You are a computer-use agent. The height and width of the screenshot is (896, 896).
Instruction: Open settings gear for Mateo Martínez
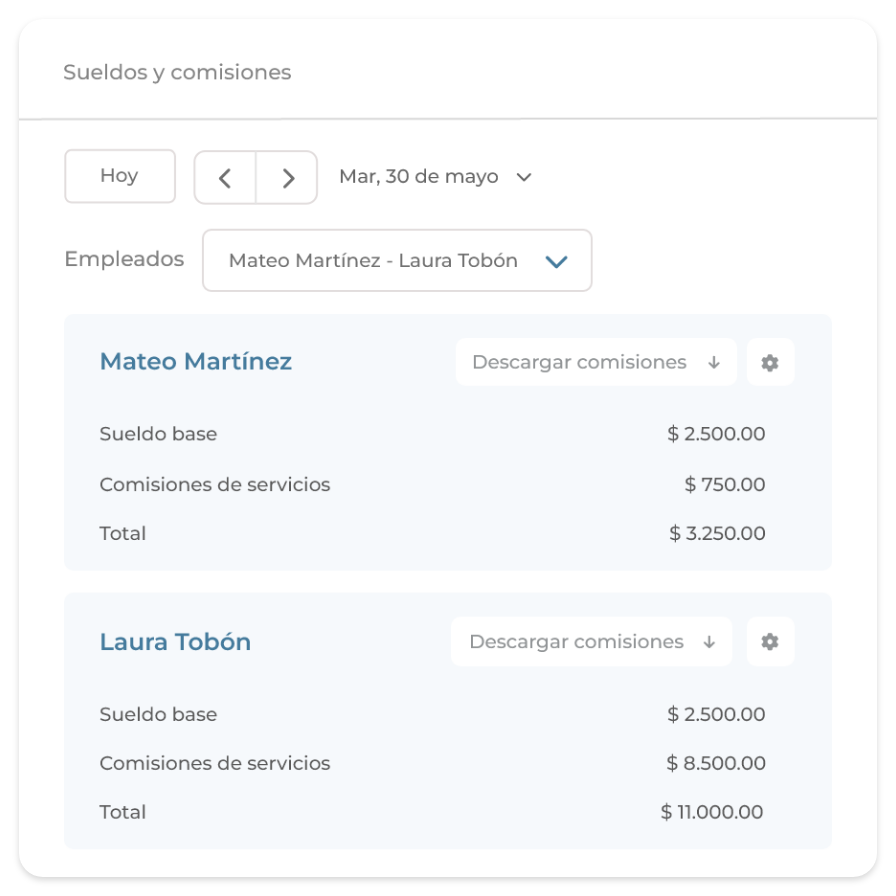[770, 363]
